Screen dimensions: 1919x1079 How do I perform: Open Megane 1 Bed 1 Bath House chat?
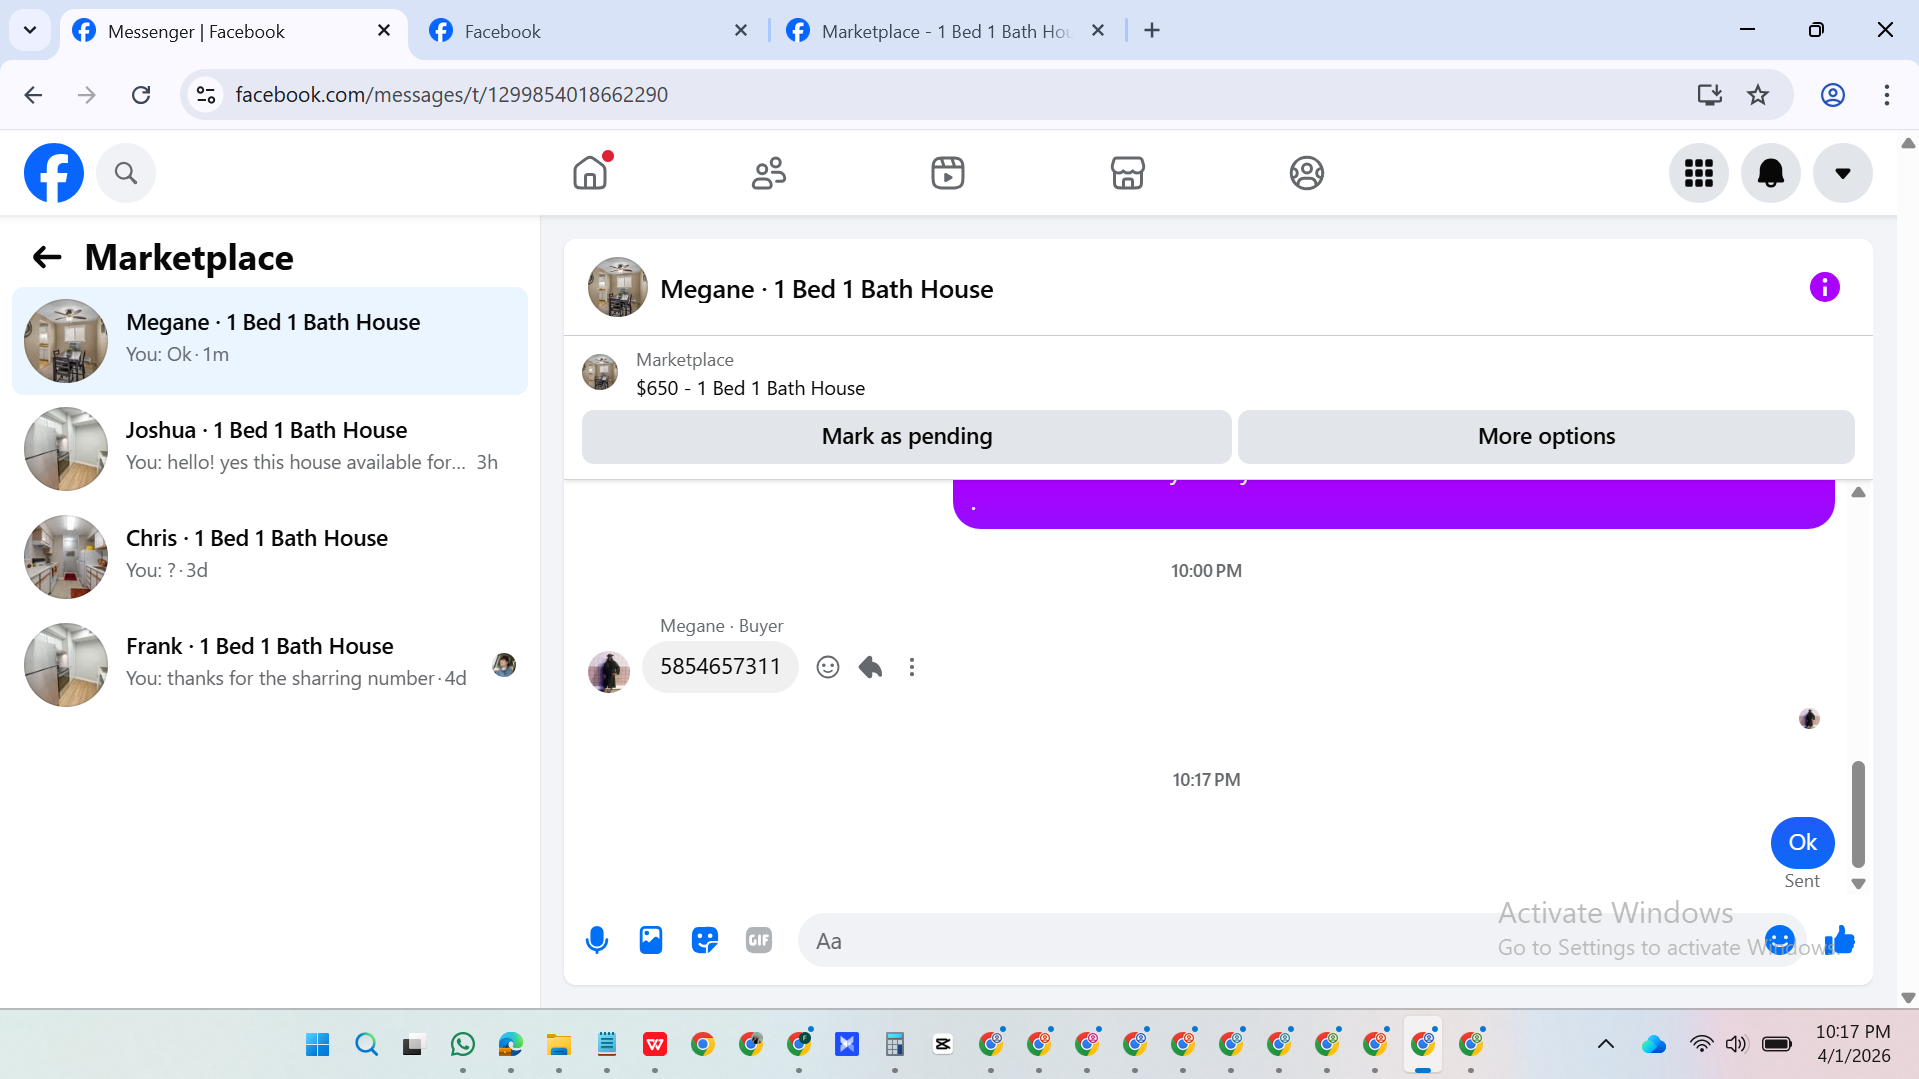270,341
